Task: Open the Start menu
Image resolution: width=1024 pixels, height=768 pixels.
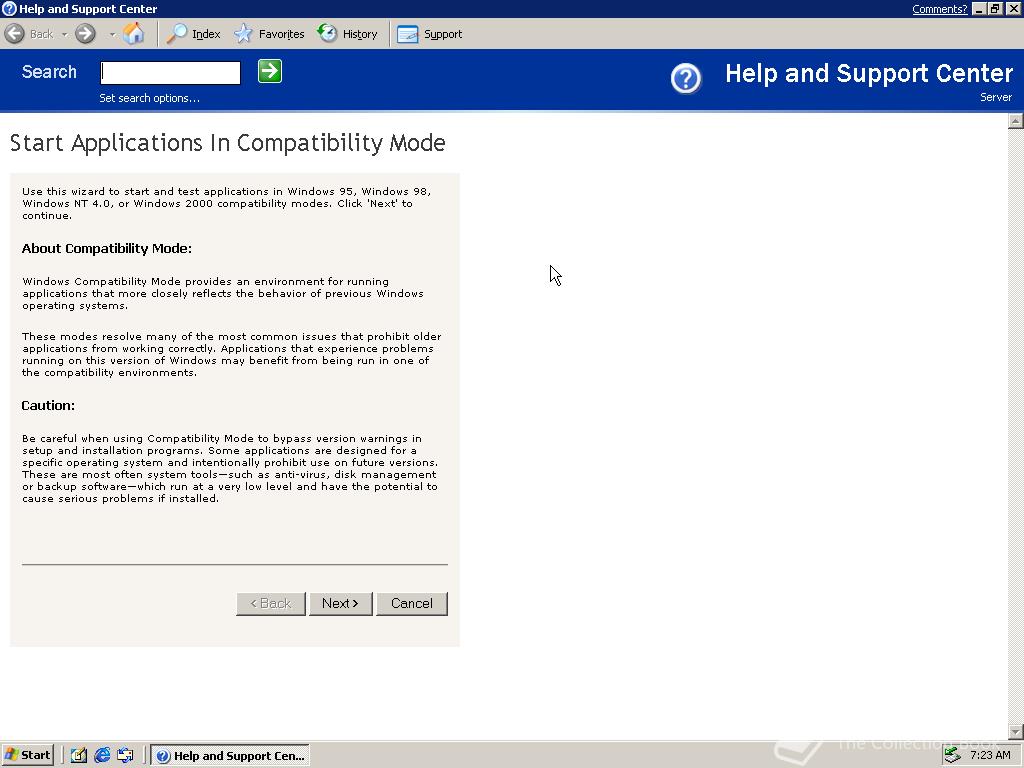Action: pyautogui.click(x=27, y=755)
